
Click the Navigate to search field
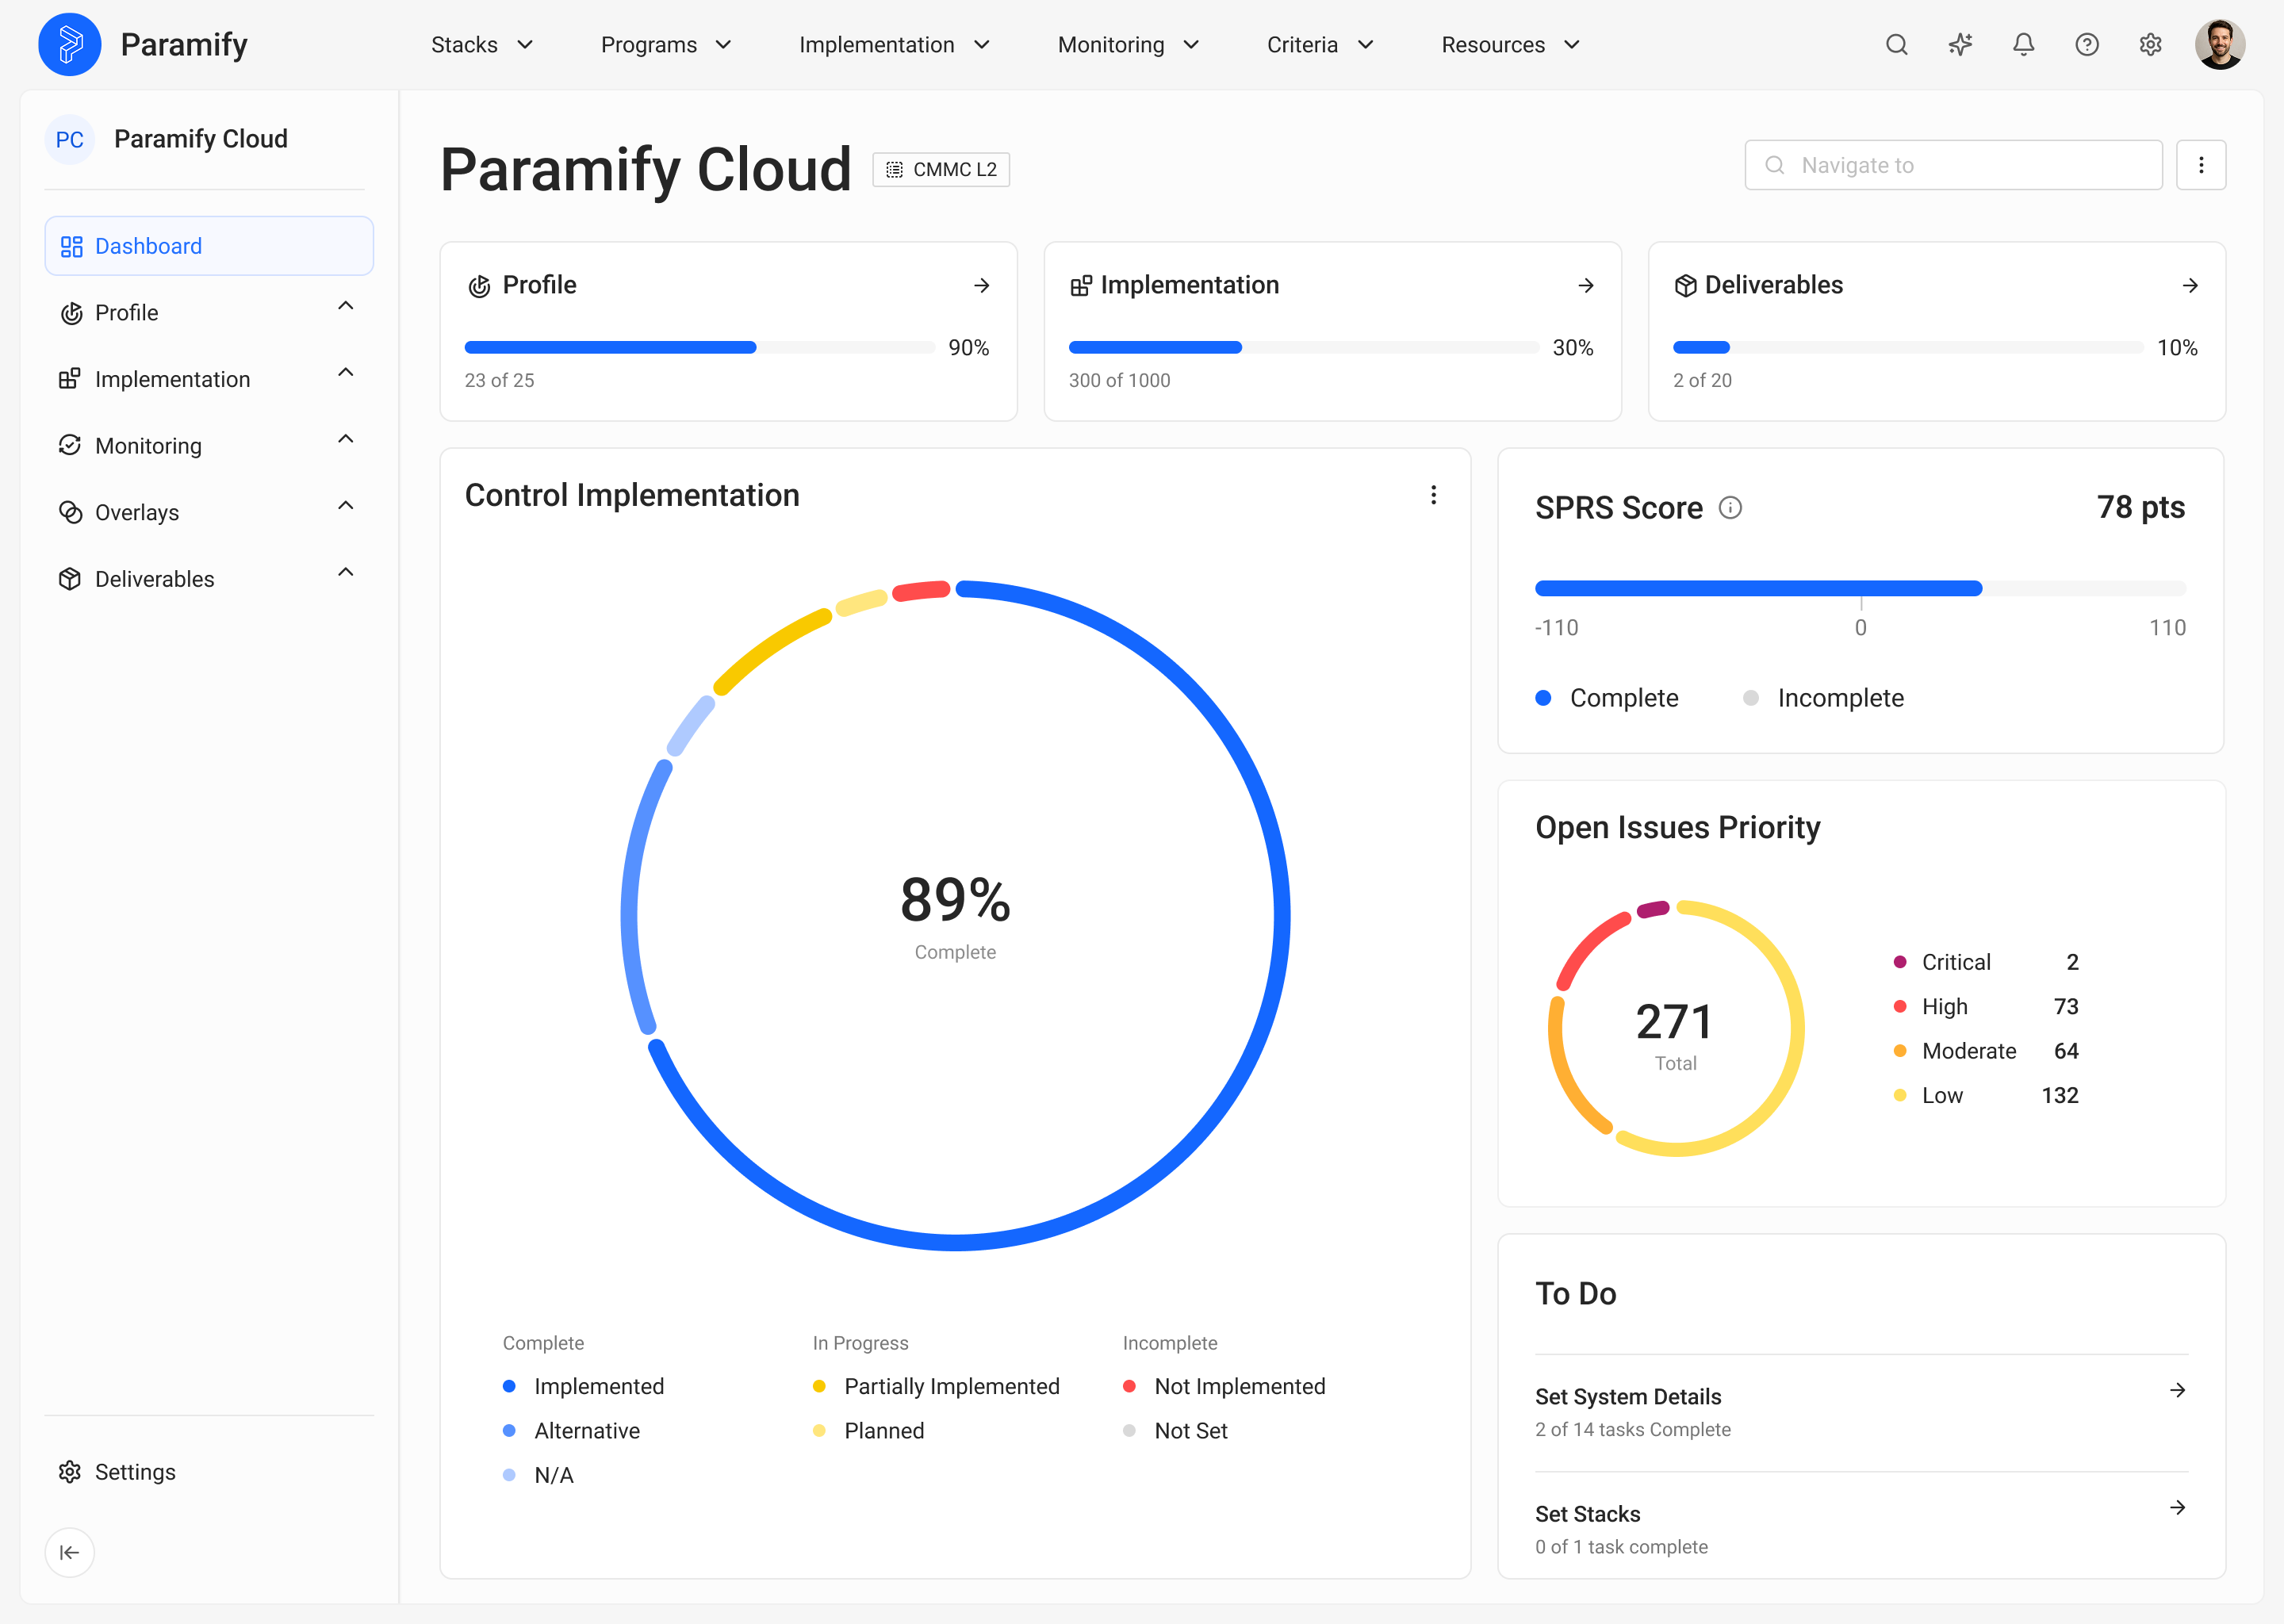pyautogui.click(x=1953, y=165)
